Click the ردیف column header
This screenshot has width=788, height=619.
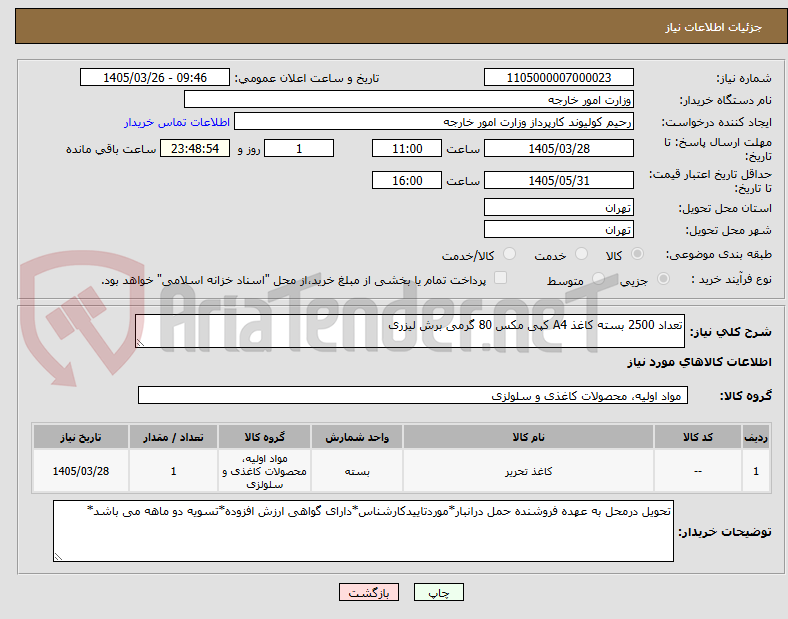[x=756, y=437]
